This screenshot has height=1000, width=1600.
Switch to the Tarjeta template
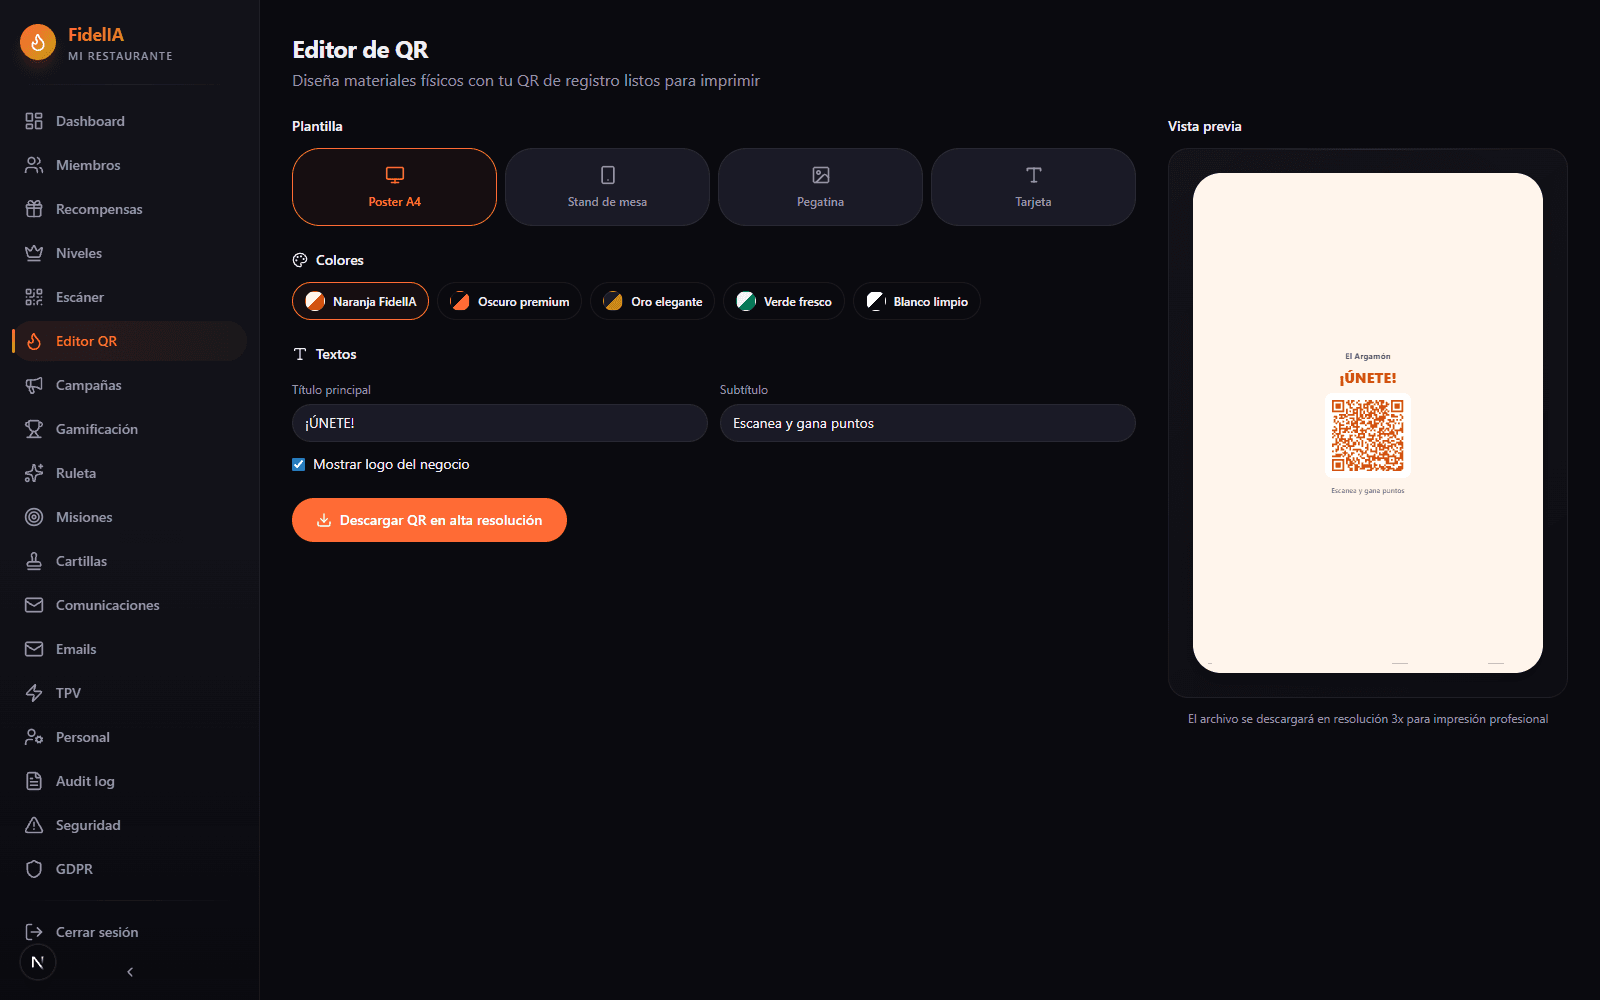pos(1033,187)
